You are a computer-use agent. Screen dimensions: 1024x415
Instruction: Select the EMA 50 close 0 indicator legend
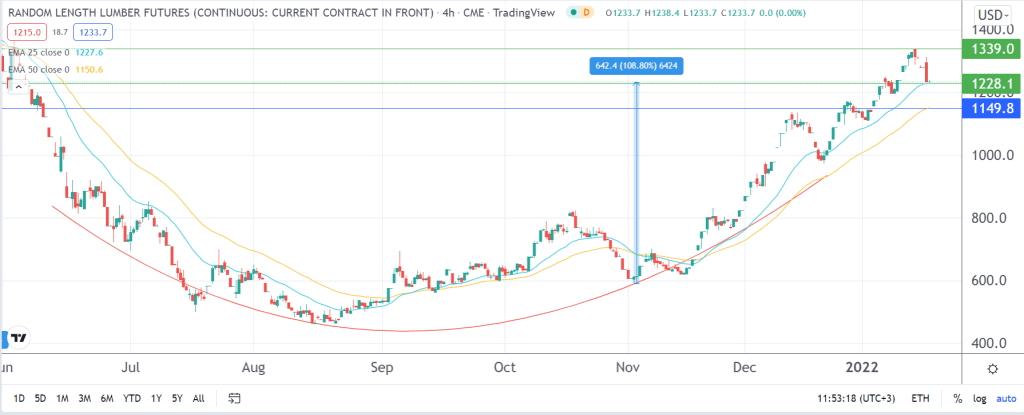point(37,70)
